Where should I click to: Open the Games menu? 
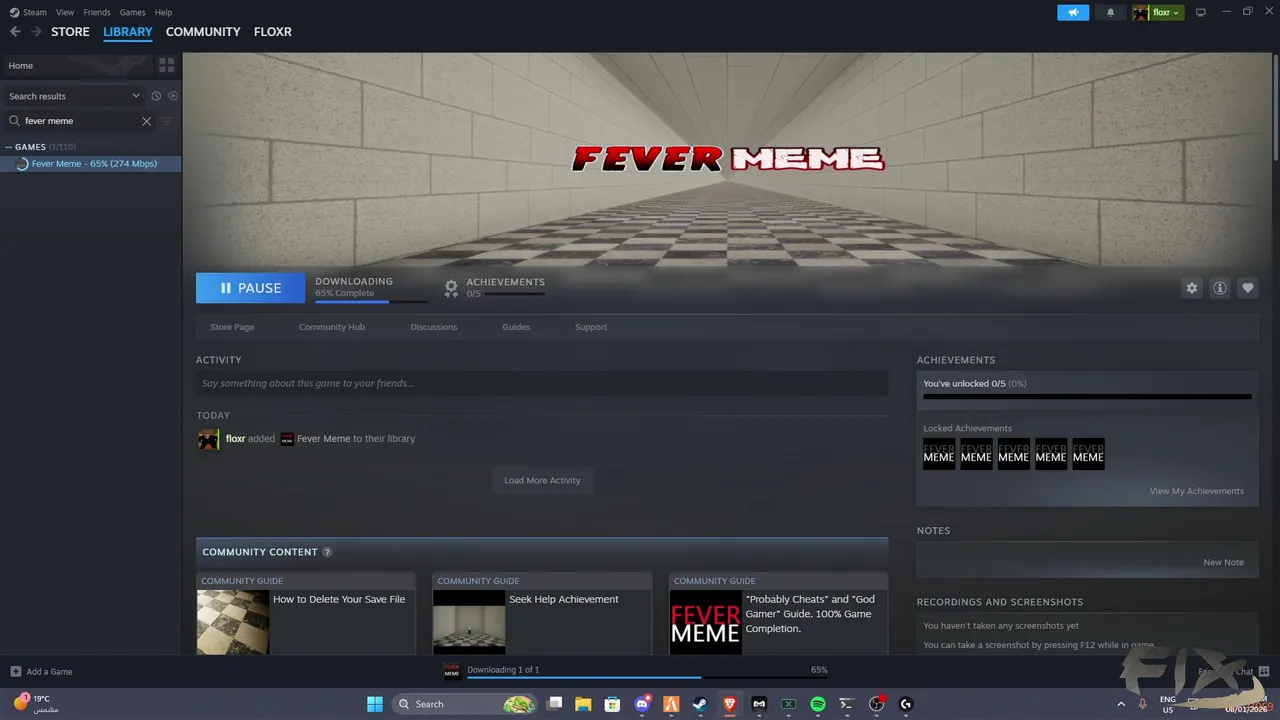coord(132,12)
